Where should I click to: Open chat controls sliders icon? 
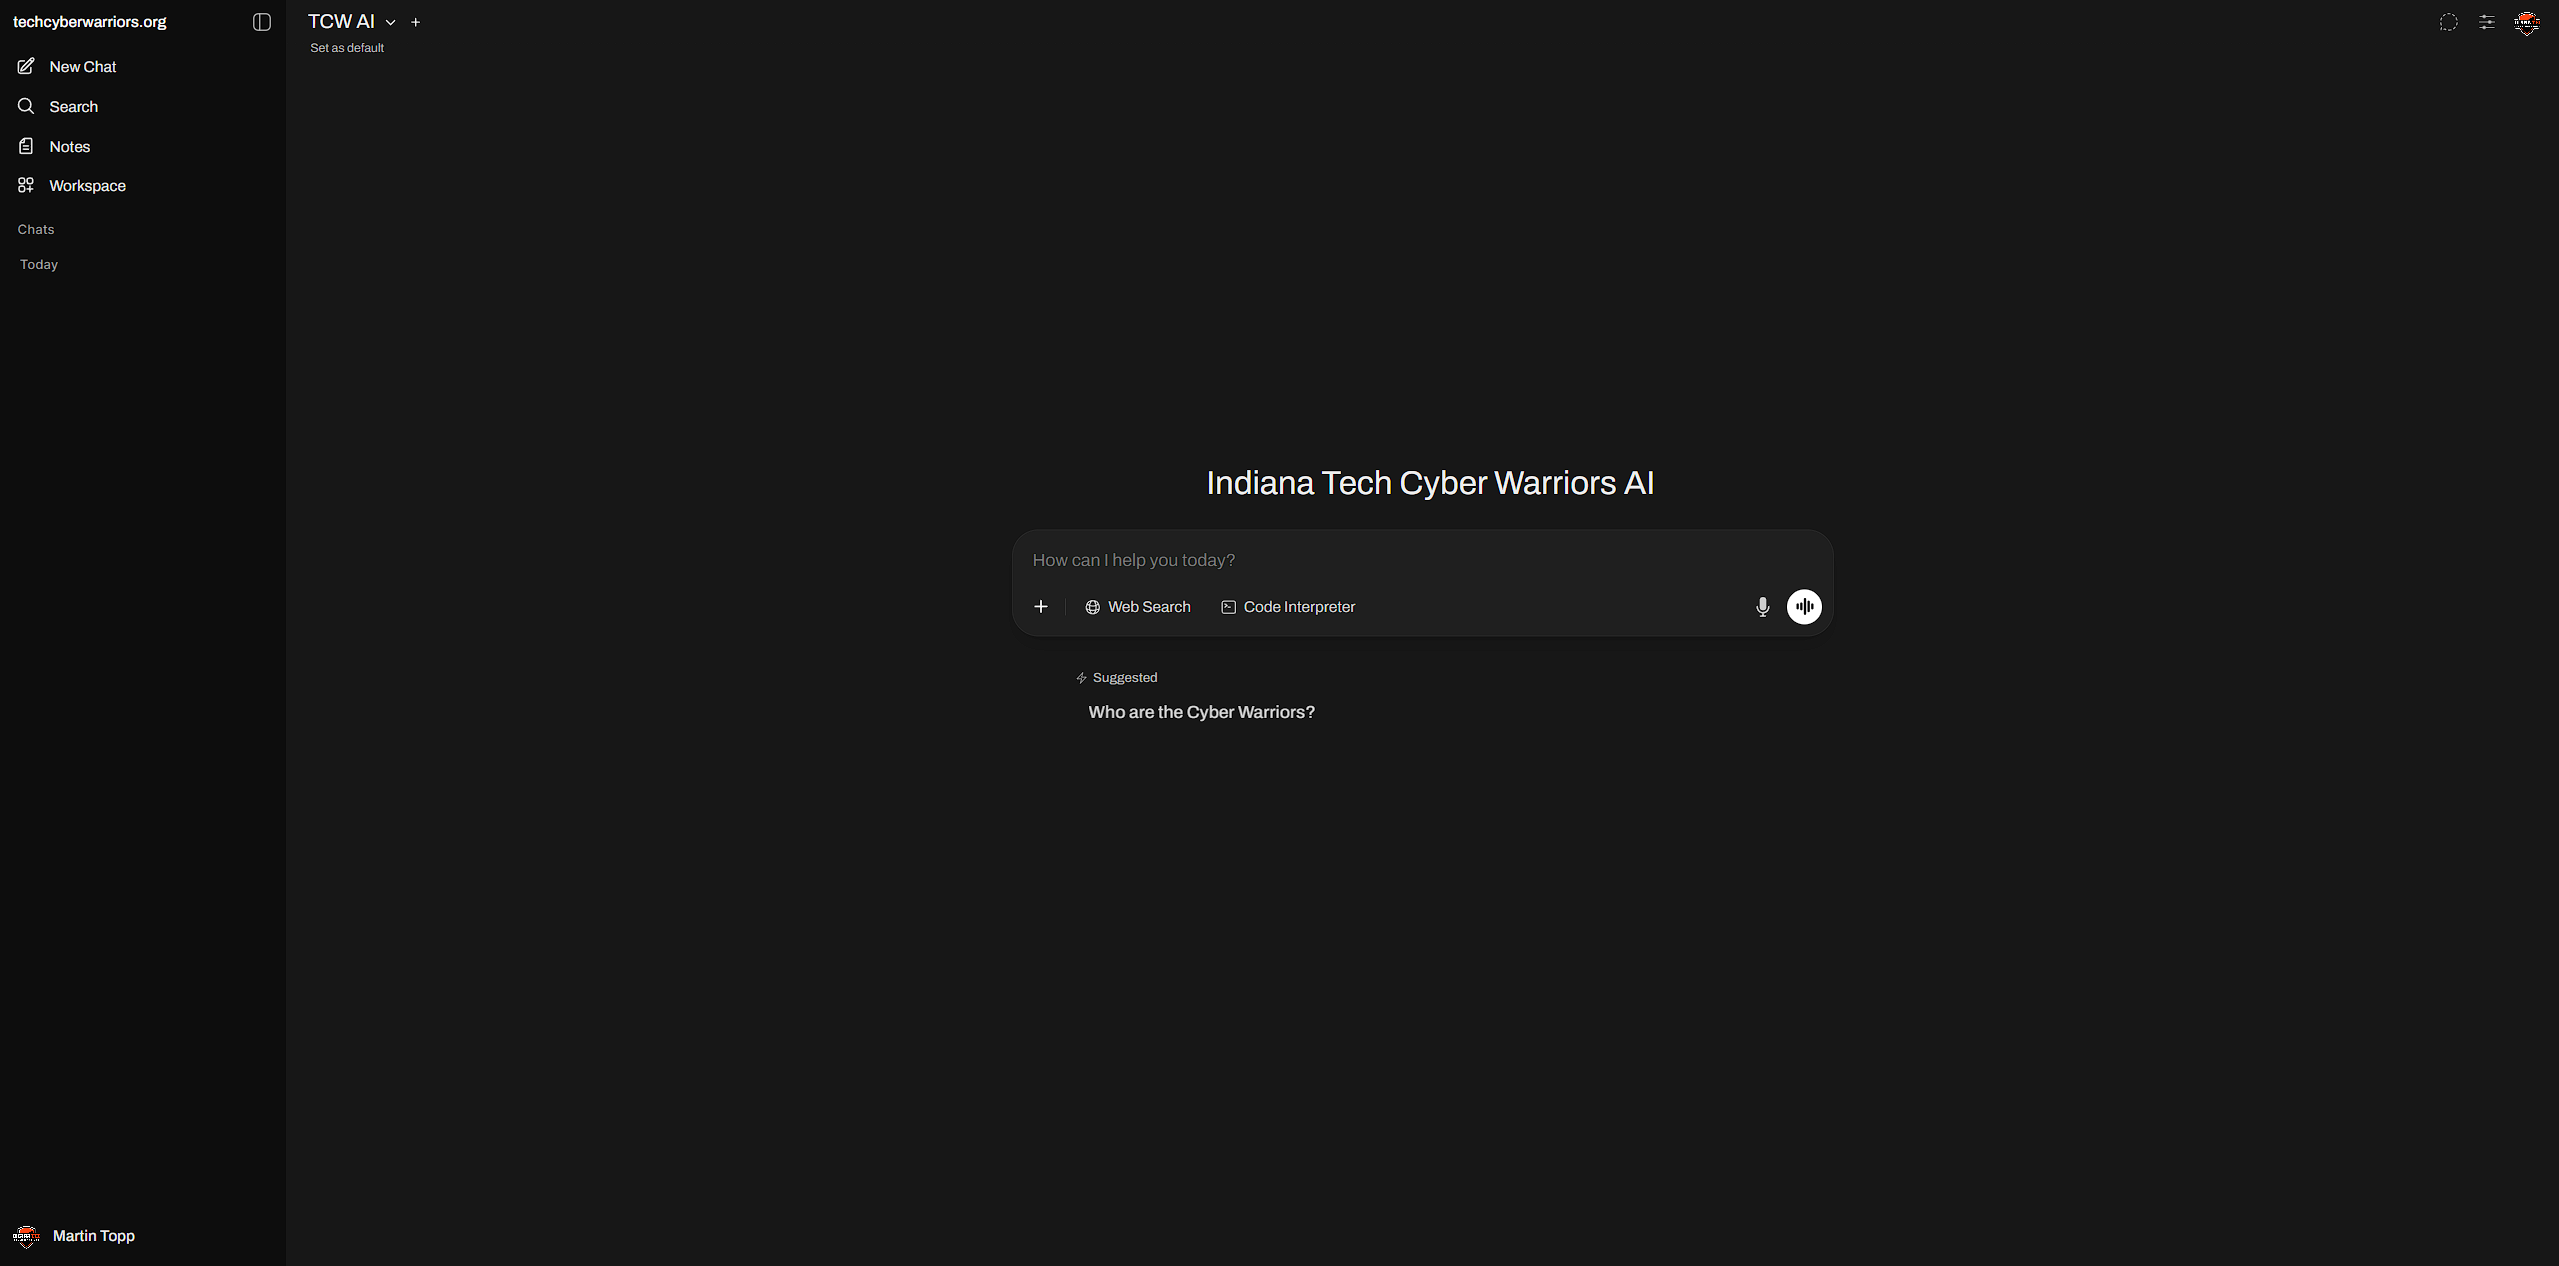point(2487,22)
